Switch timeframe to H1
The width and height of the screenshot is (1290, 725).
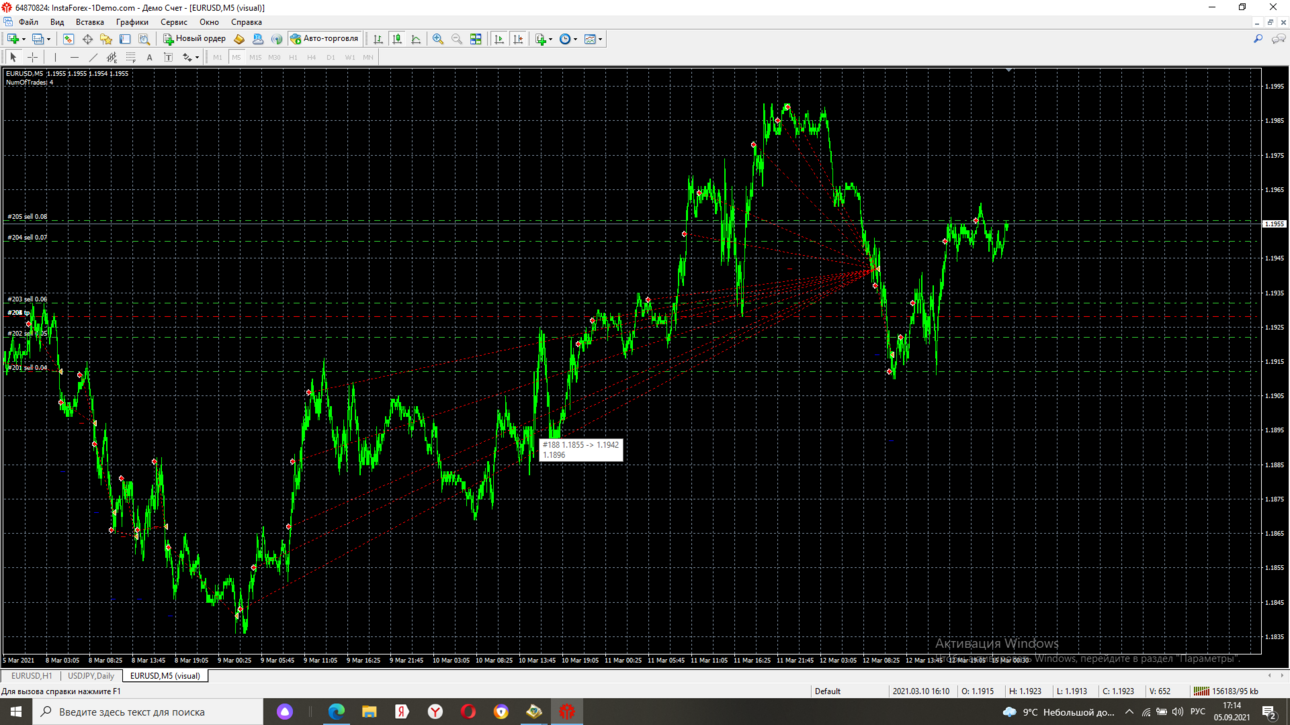click(x=293, y=57)
